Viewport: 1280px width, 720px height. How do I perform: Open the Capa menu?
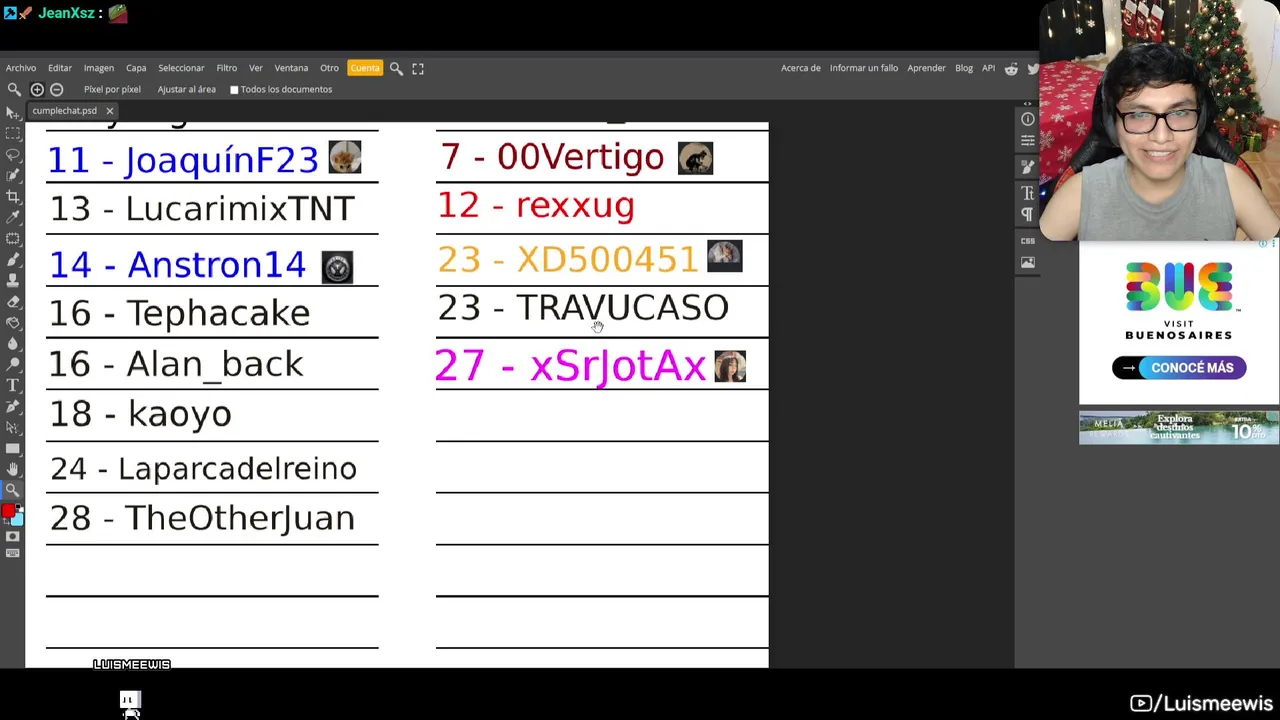136,68
